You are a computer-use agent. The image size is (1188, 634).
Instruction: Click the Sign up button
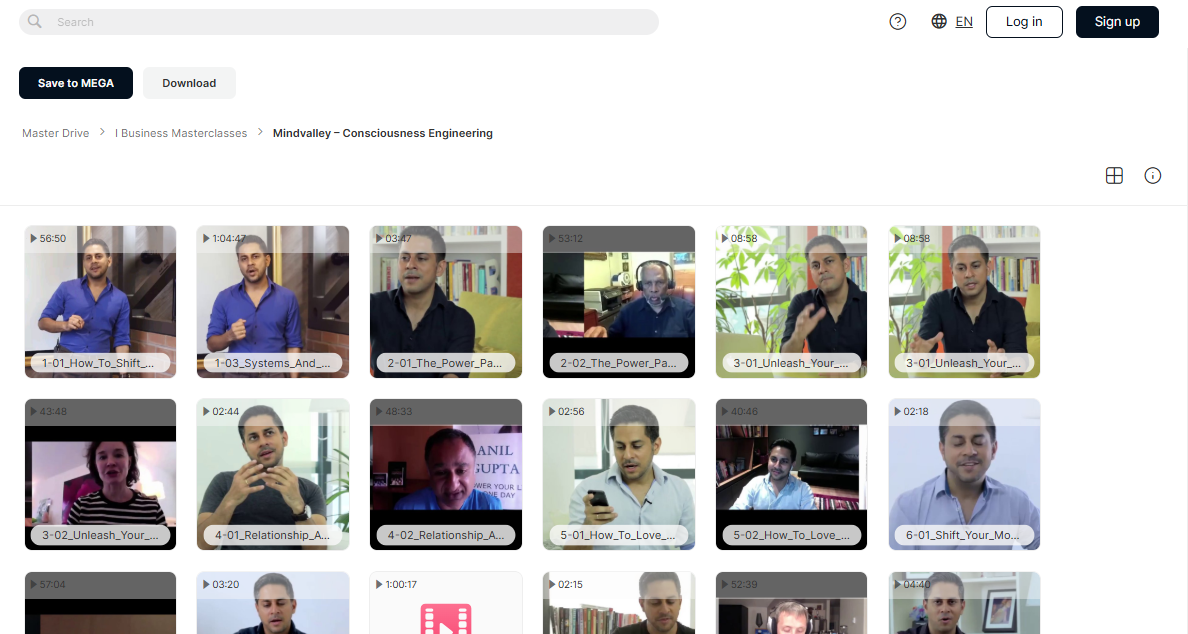click(x=1117, y=22)
